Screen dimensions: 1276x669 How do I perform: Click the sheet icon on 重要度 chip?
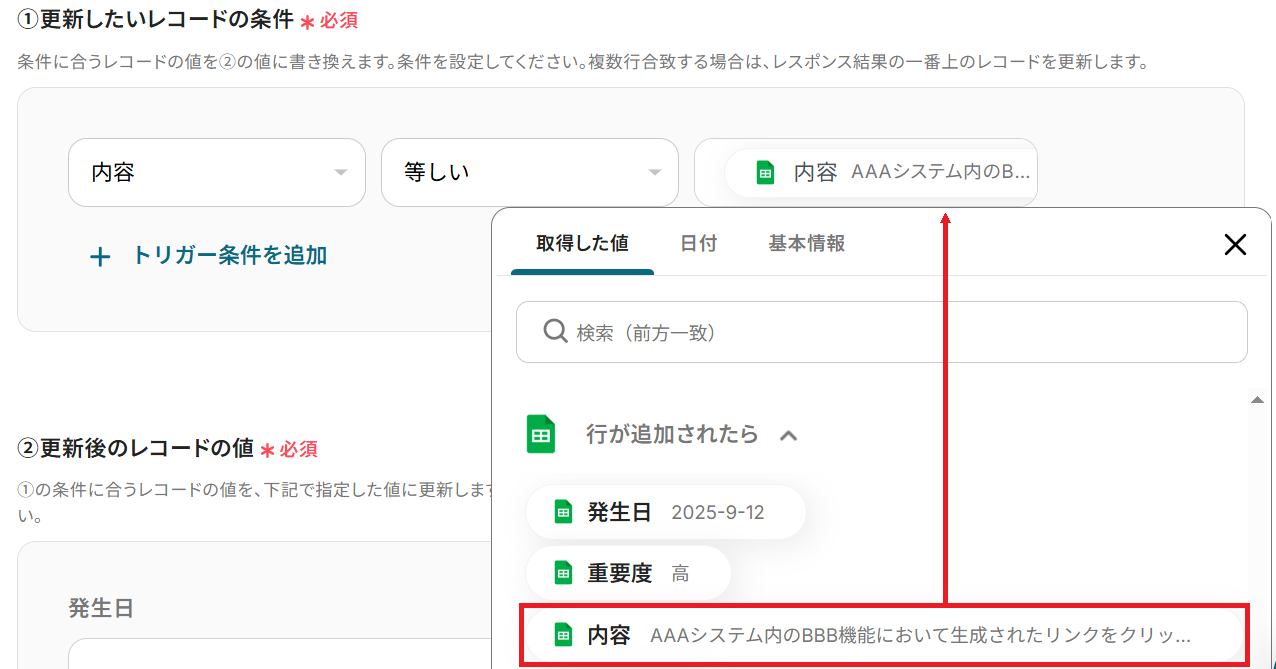pyautogui.click(x=564, y=573)
